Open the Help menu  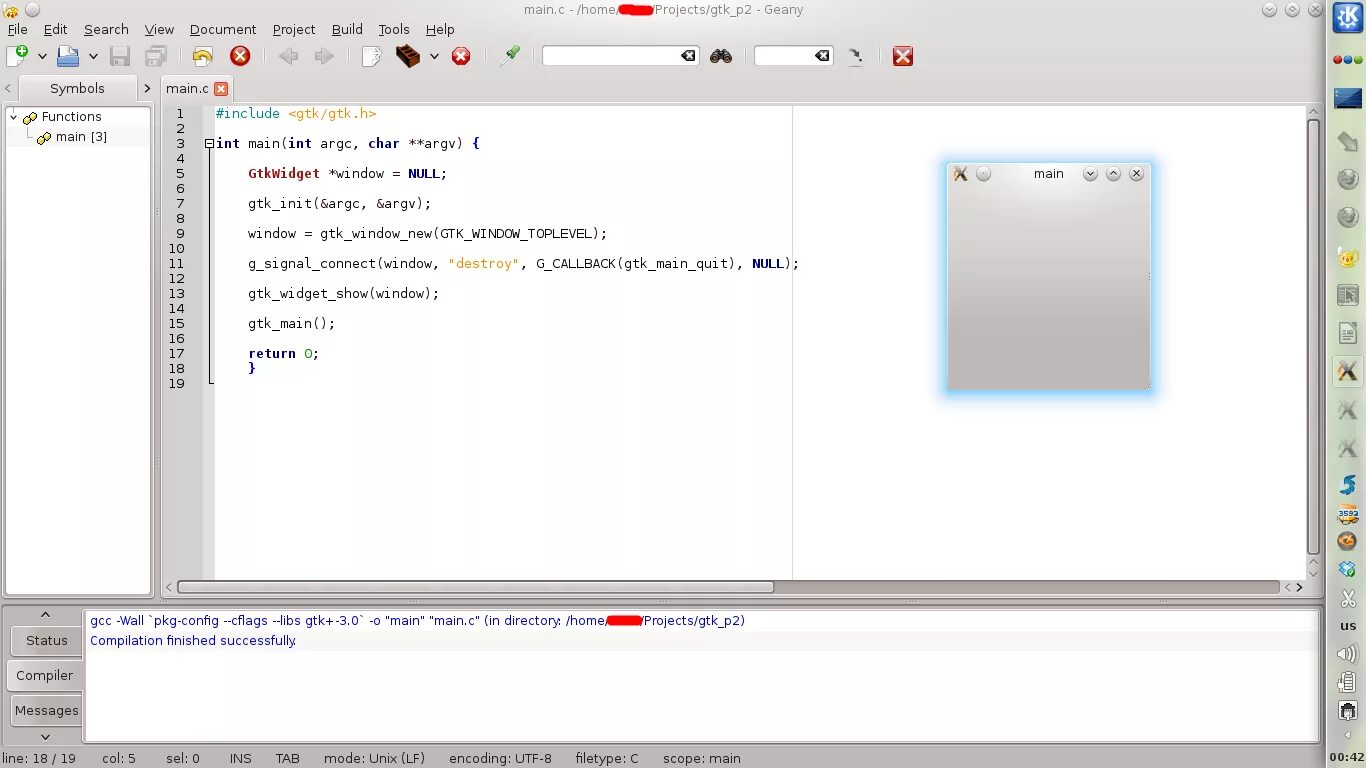[x=440, y=29]
